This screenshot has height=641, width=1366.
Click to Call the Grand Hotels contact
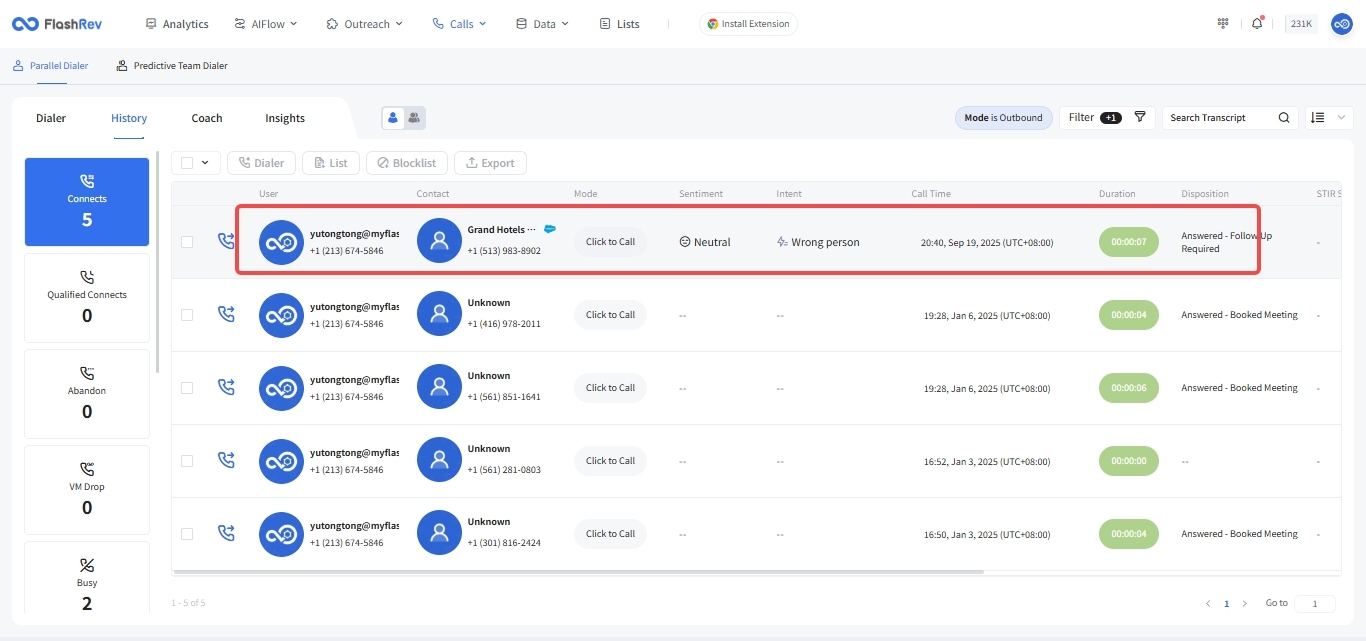610,242
